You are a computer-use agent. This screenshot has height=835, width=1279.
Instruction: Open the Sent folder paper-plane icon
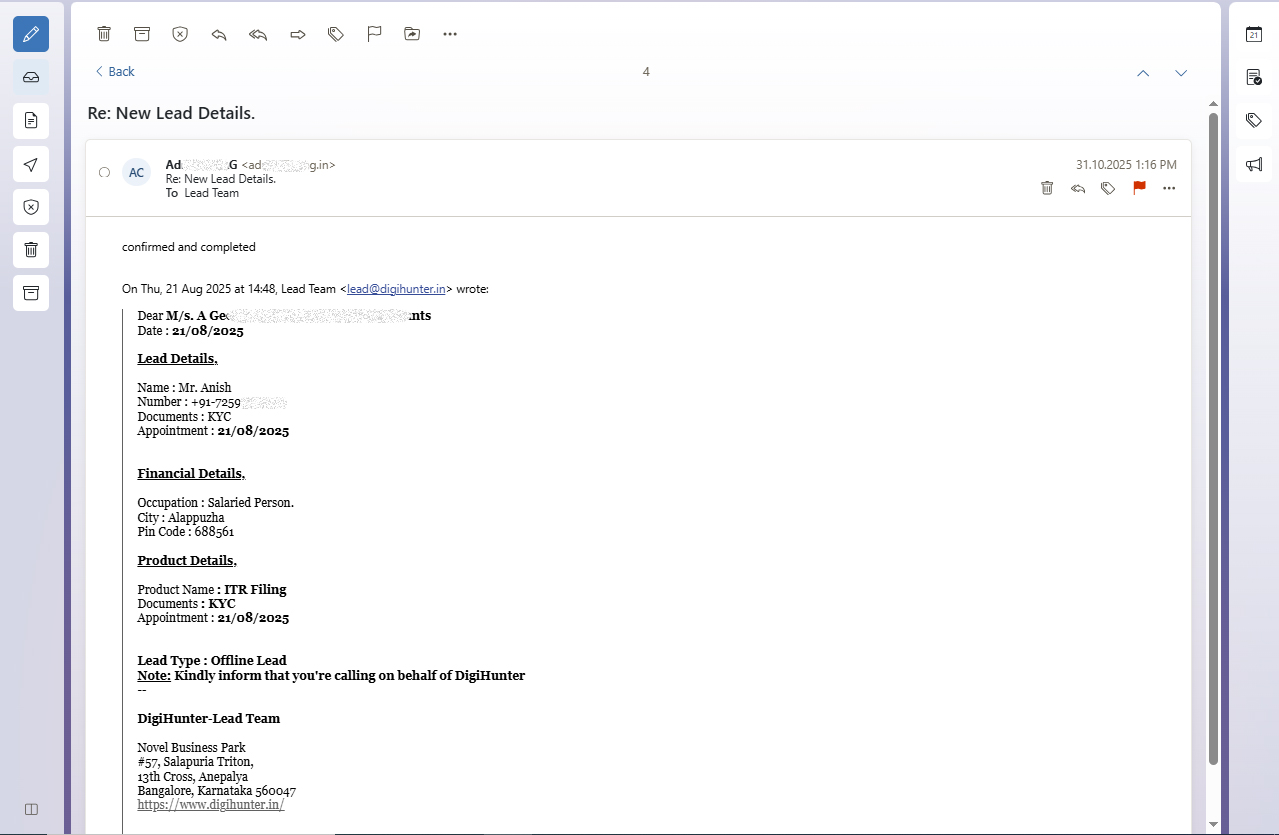31,164
